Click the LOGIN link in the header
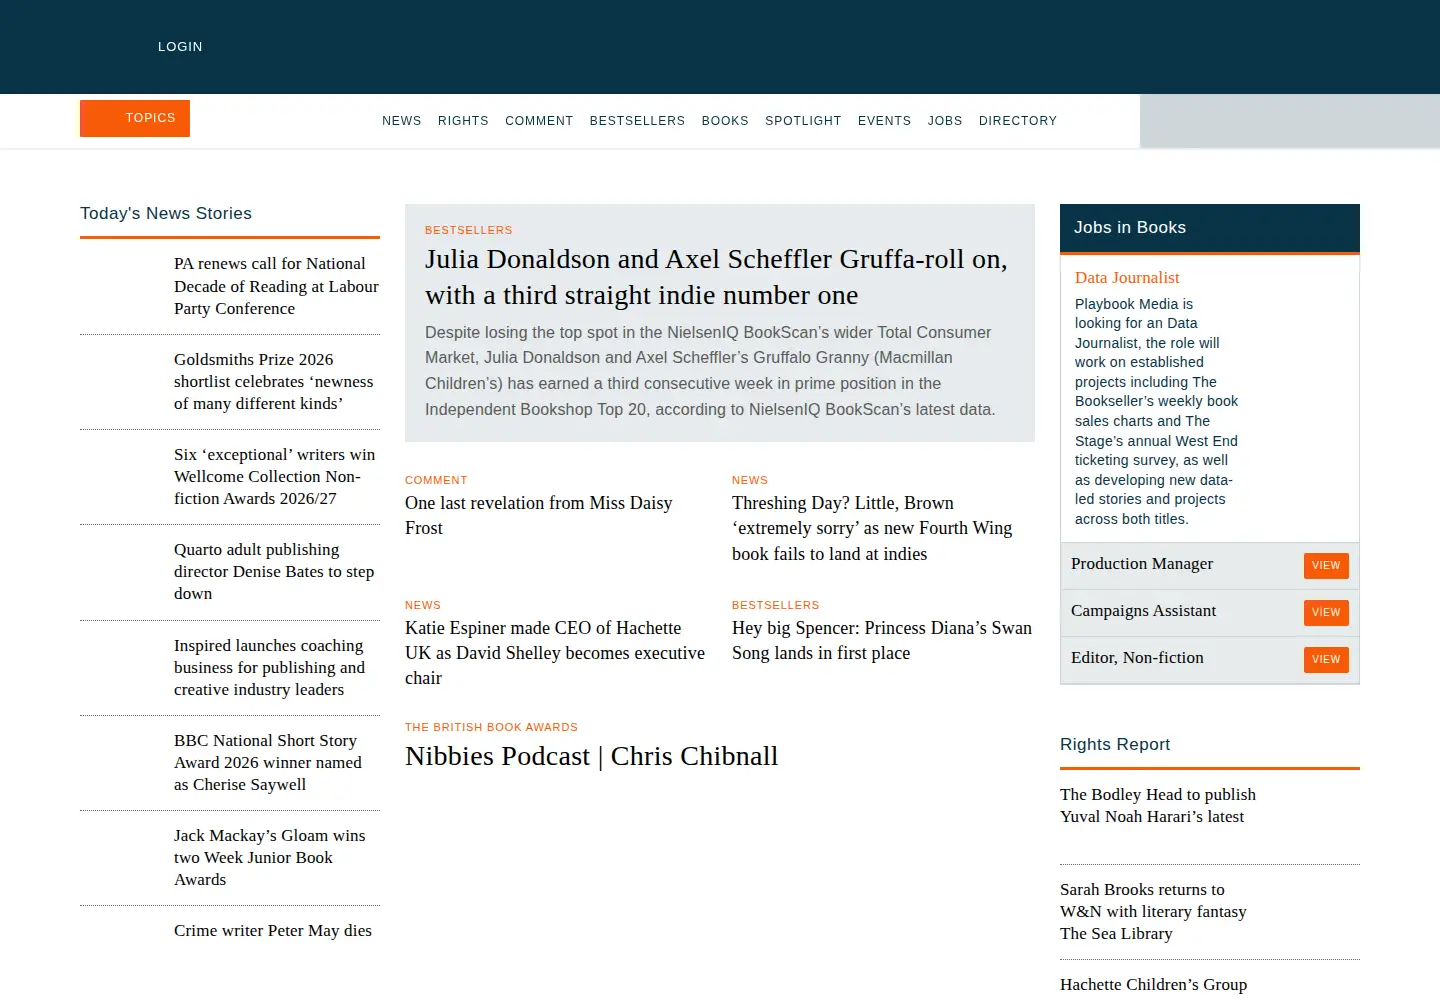1440x1000 pixels. (180, 47)
